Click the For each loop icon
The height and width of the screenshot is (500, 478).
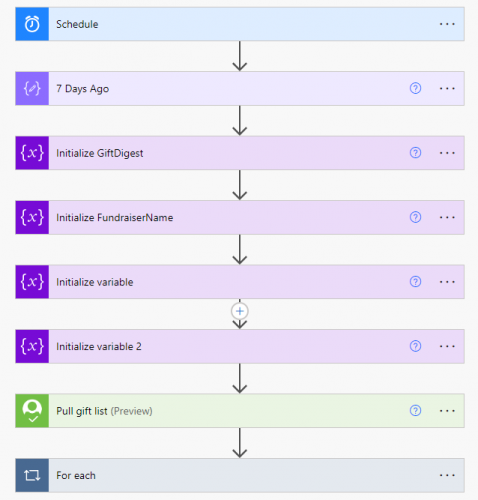[32, 475]
